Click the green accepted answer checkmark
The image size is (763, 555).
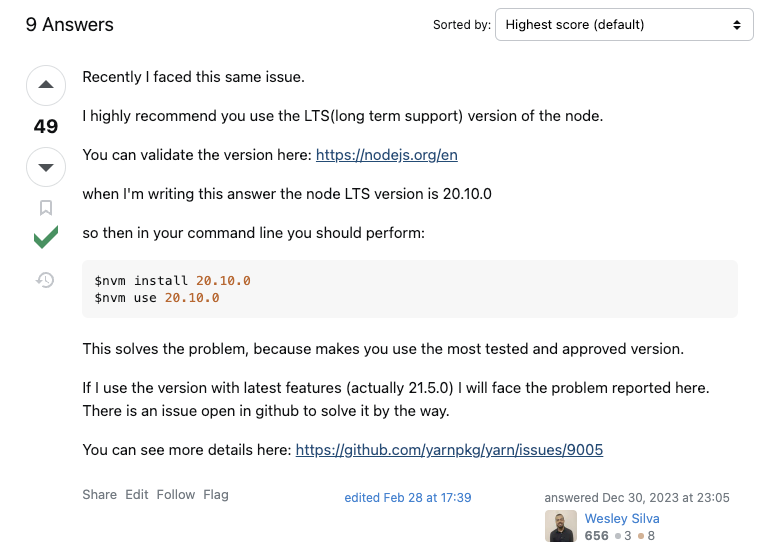[x=46, y=238]
